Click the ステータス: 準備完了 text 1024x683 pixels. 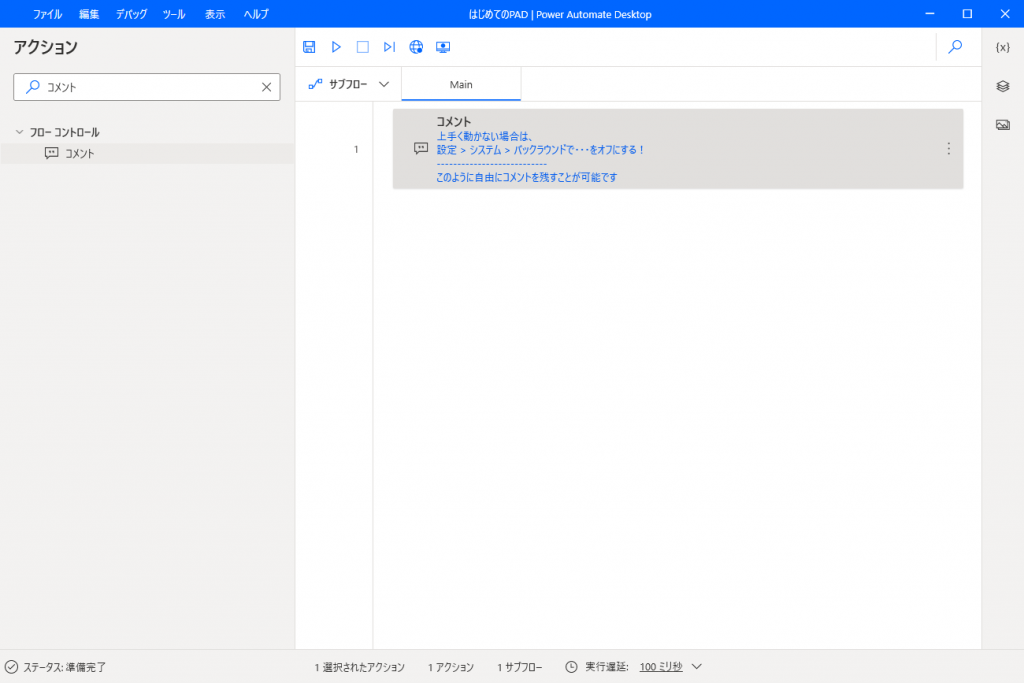65,667
